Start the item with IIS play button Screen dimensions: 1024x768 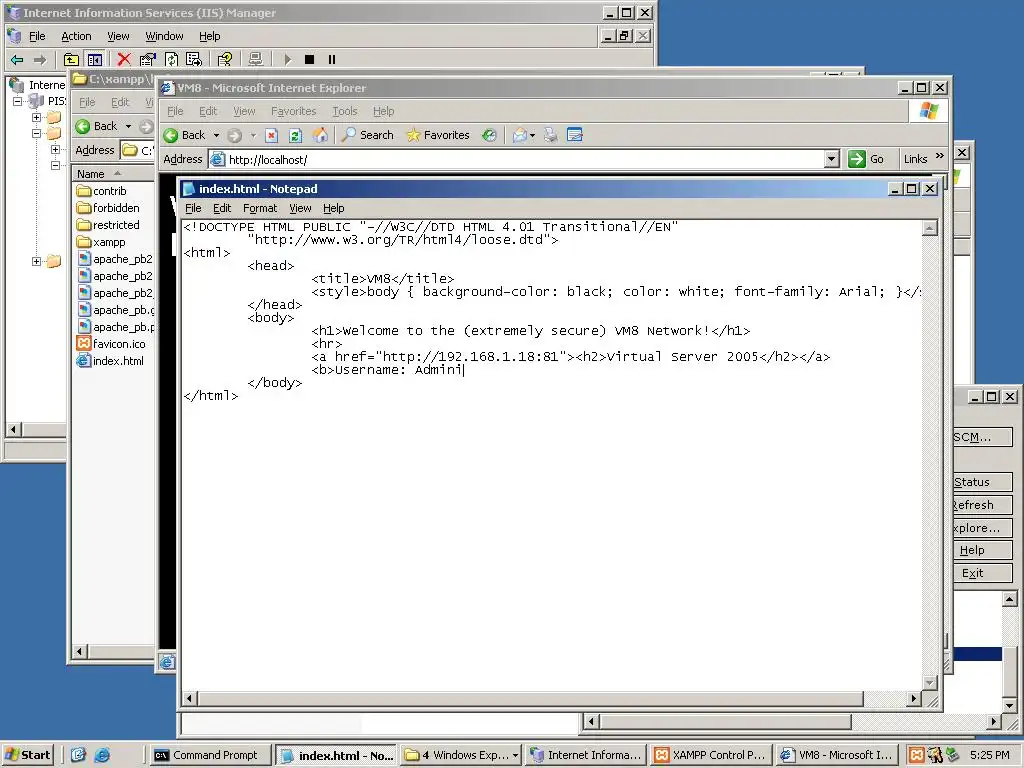pyautogui.click(x=287, y=59)
